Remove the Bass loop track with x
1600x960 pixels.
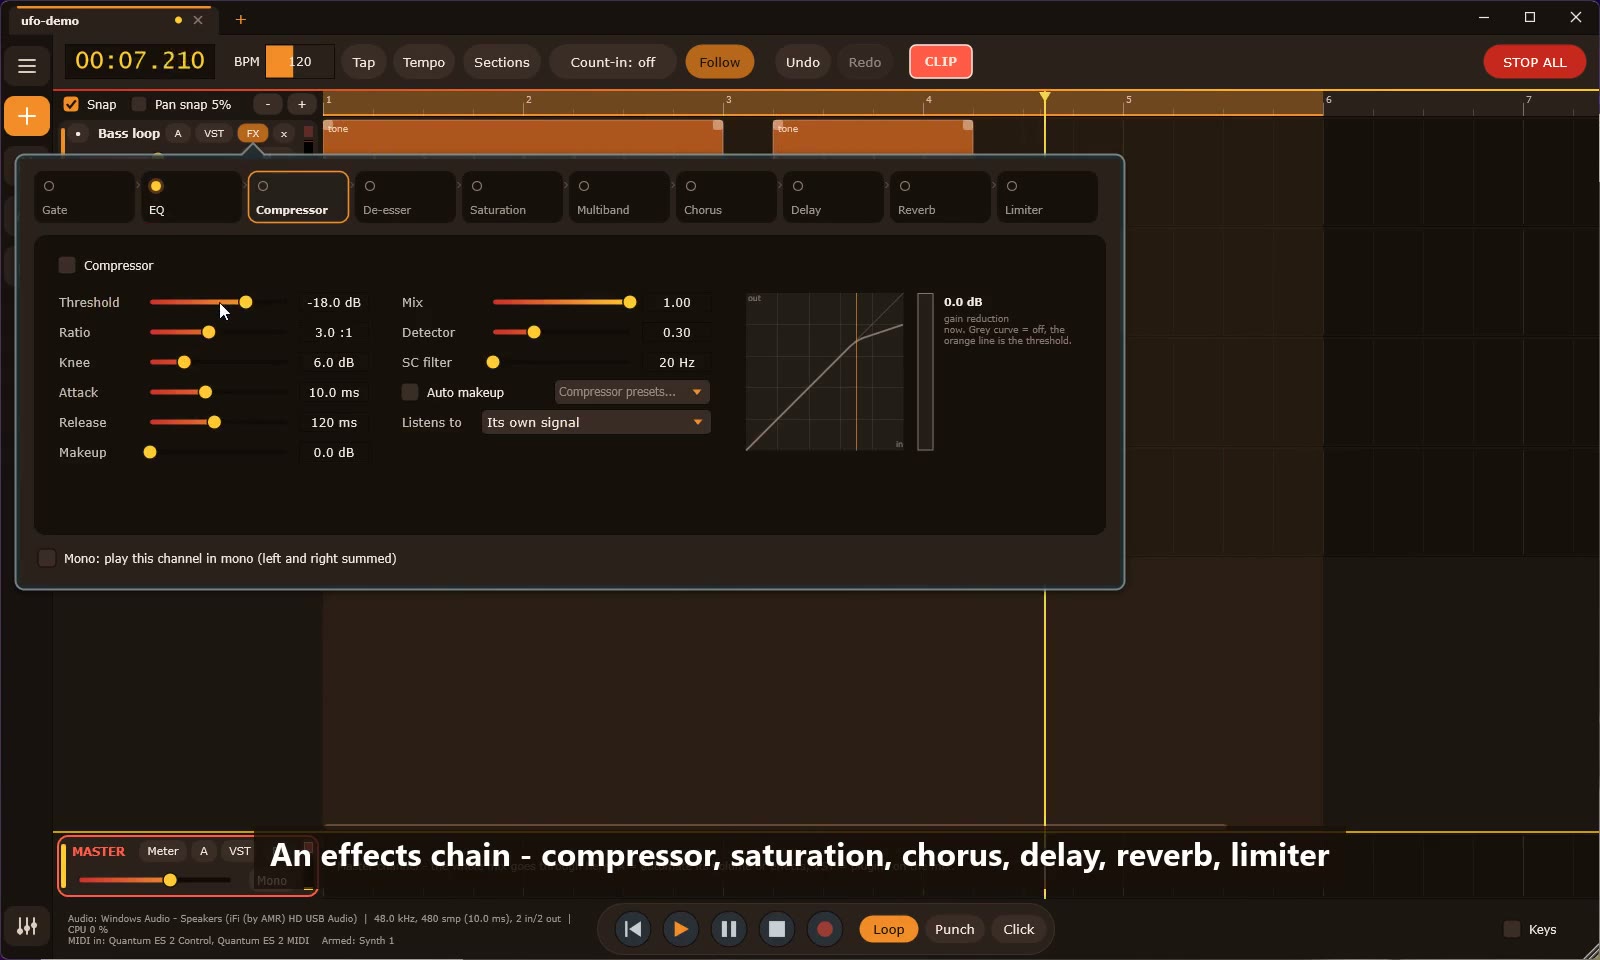pyautogui.click(x=284, y=133)
